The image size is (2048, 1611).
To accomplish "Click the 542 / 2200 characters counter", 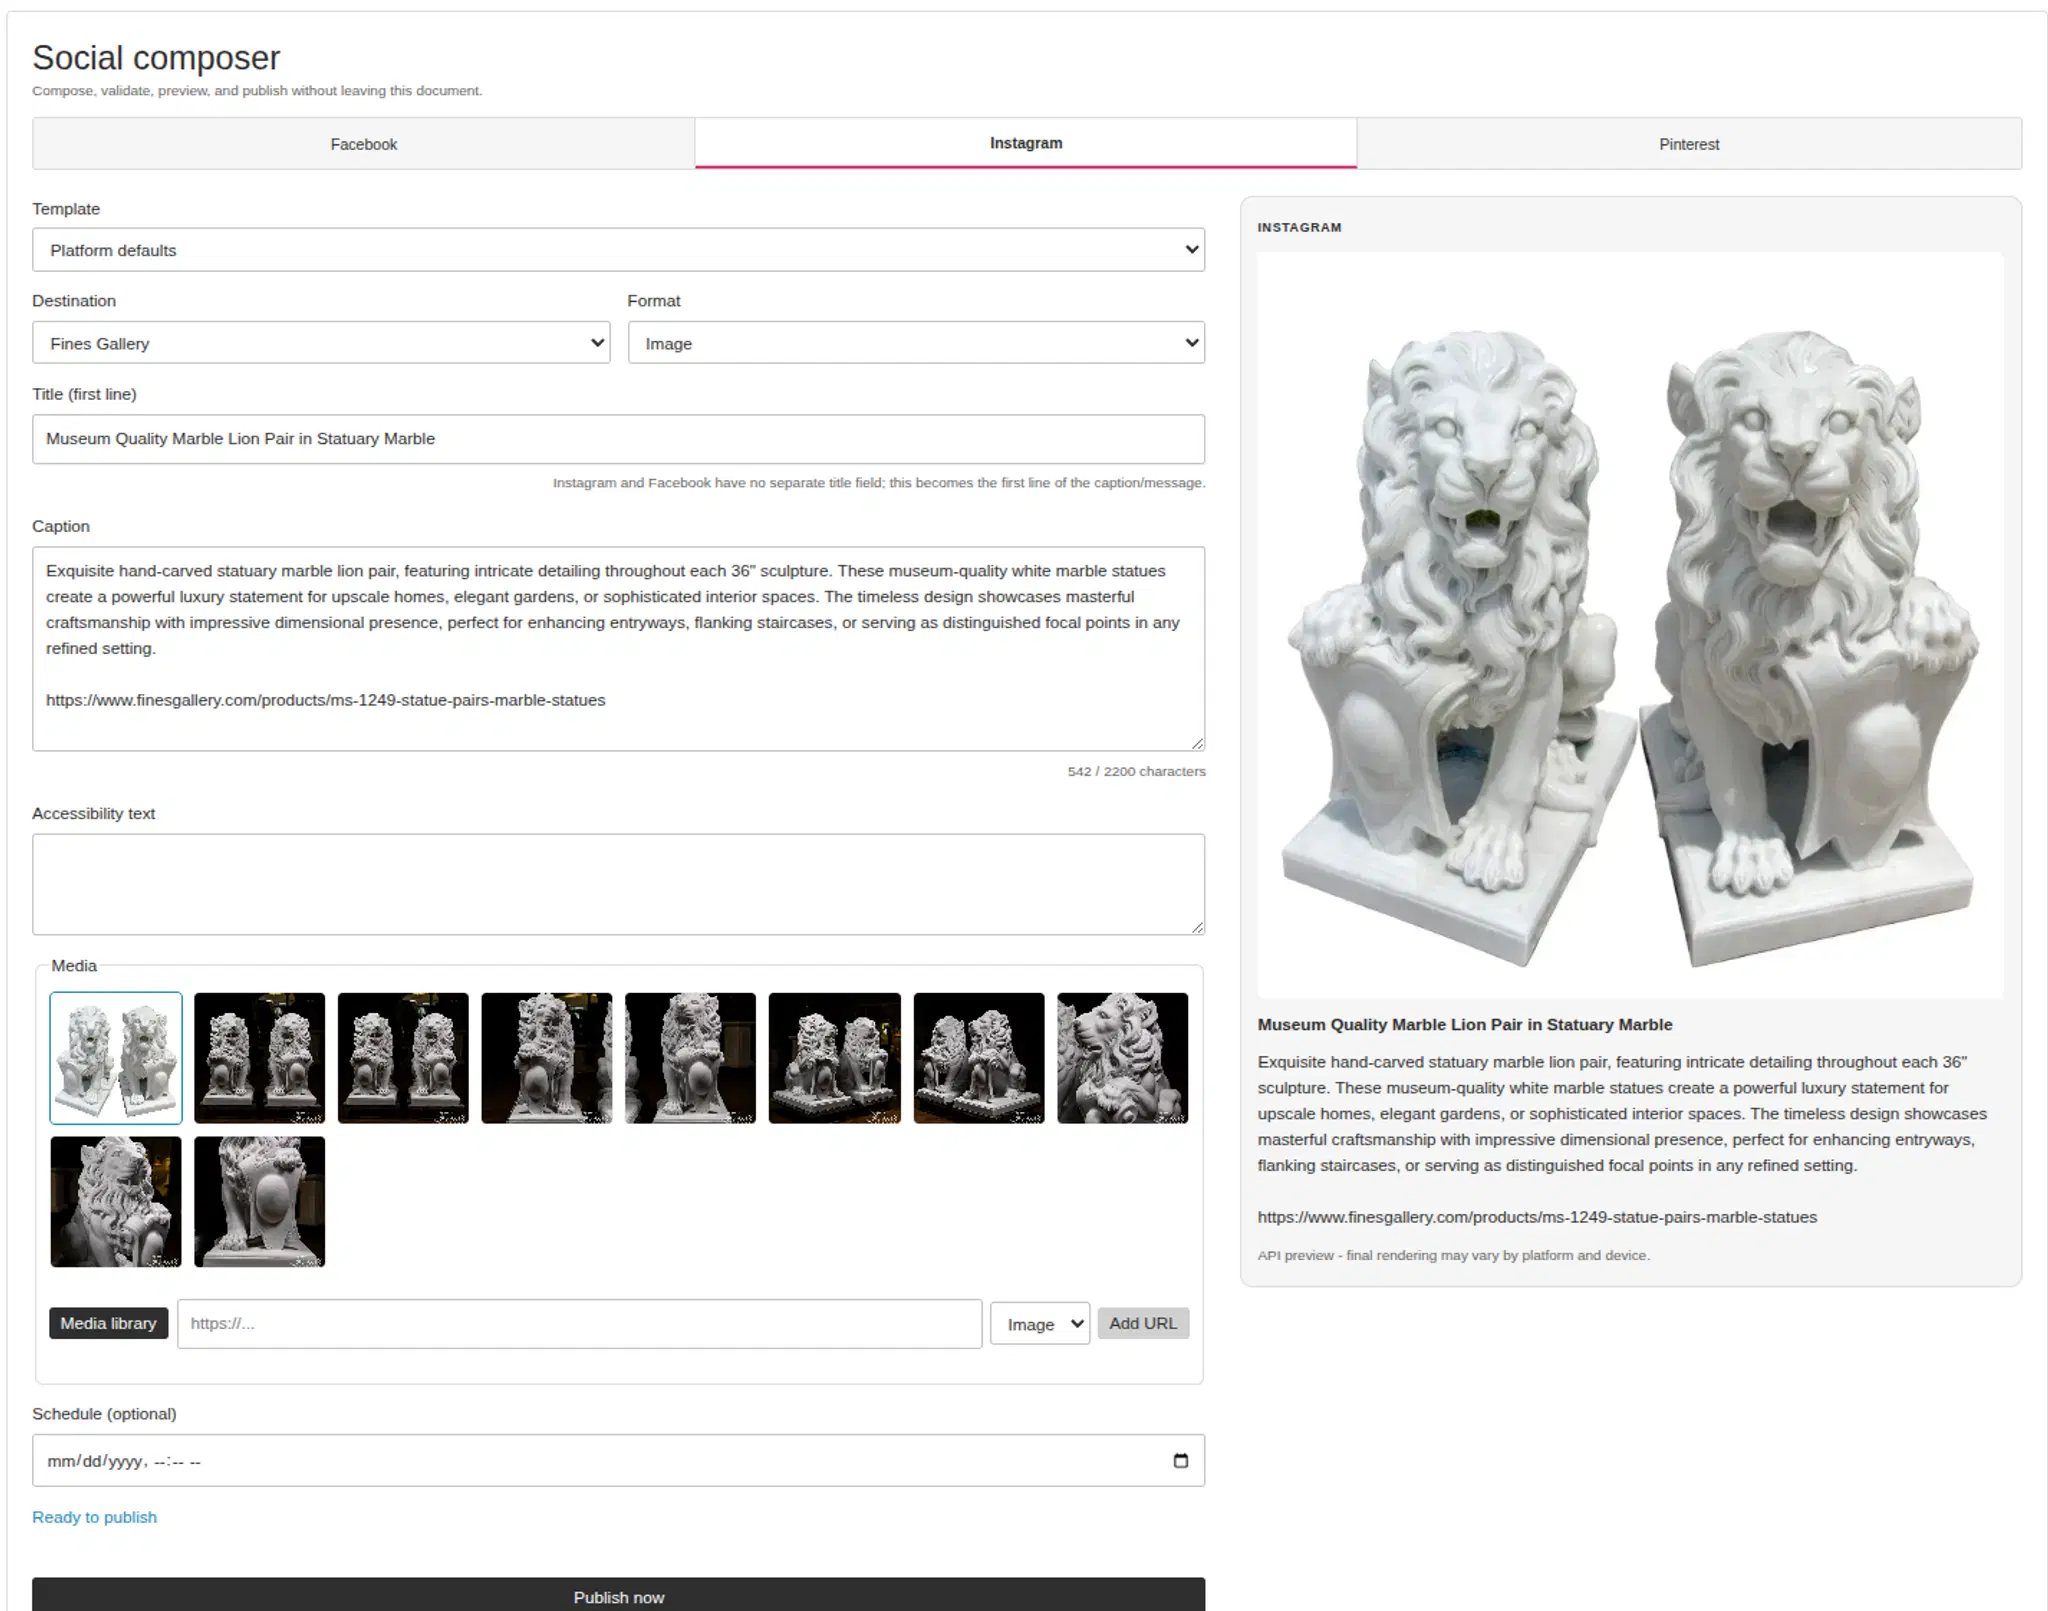I will click(1136, 771).
